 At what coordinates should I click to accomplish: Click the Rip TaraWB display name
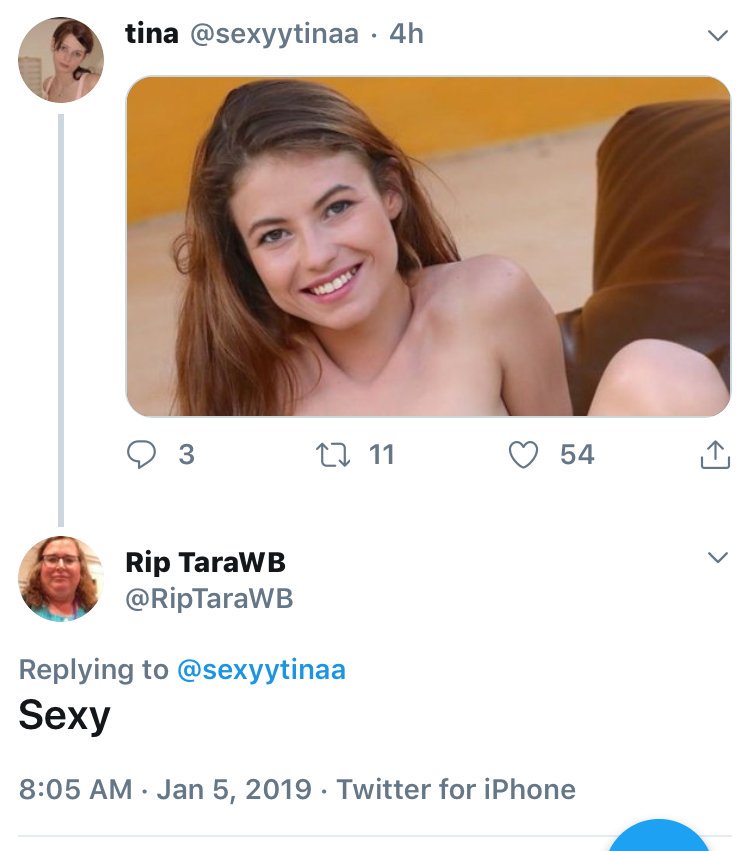click(x=205, y=562)
